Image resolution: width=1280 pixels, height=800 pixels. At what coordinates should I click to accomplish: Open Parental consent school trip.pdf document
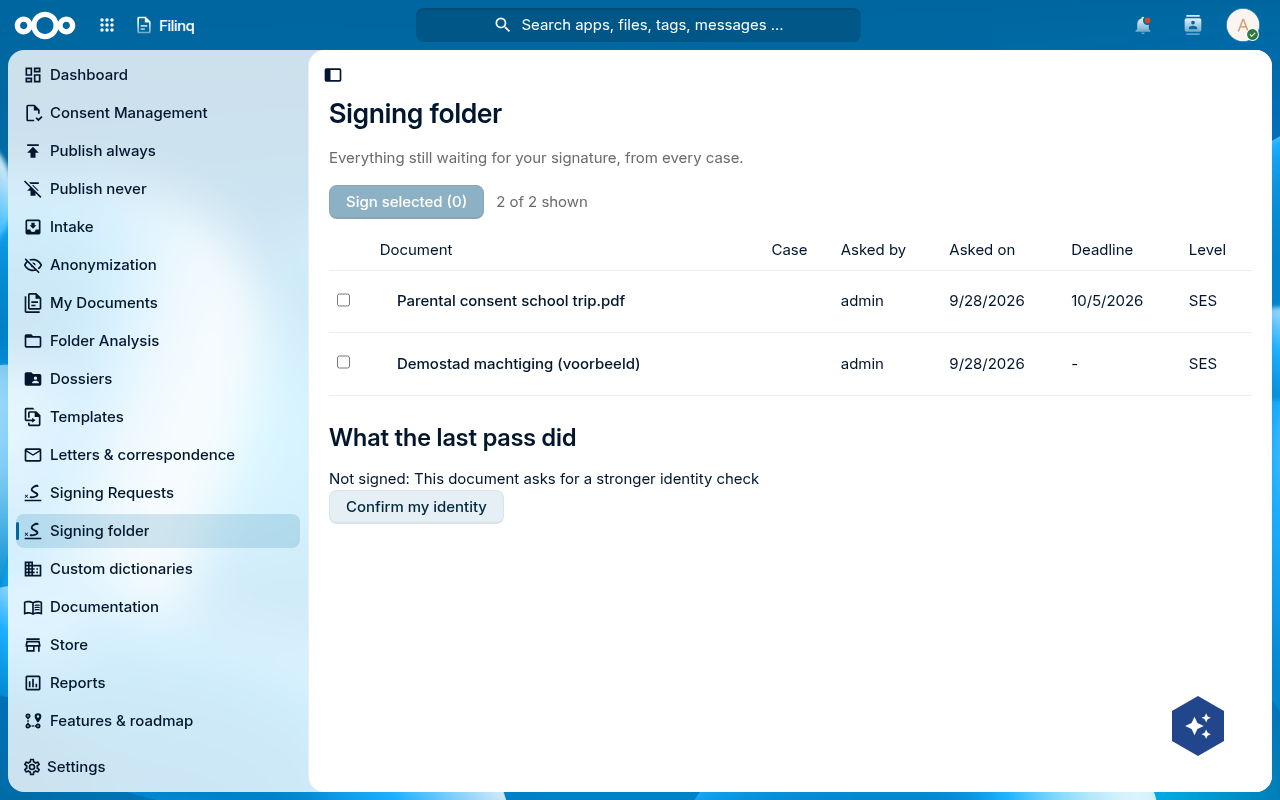coord(511,301)
